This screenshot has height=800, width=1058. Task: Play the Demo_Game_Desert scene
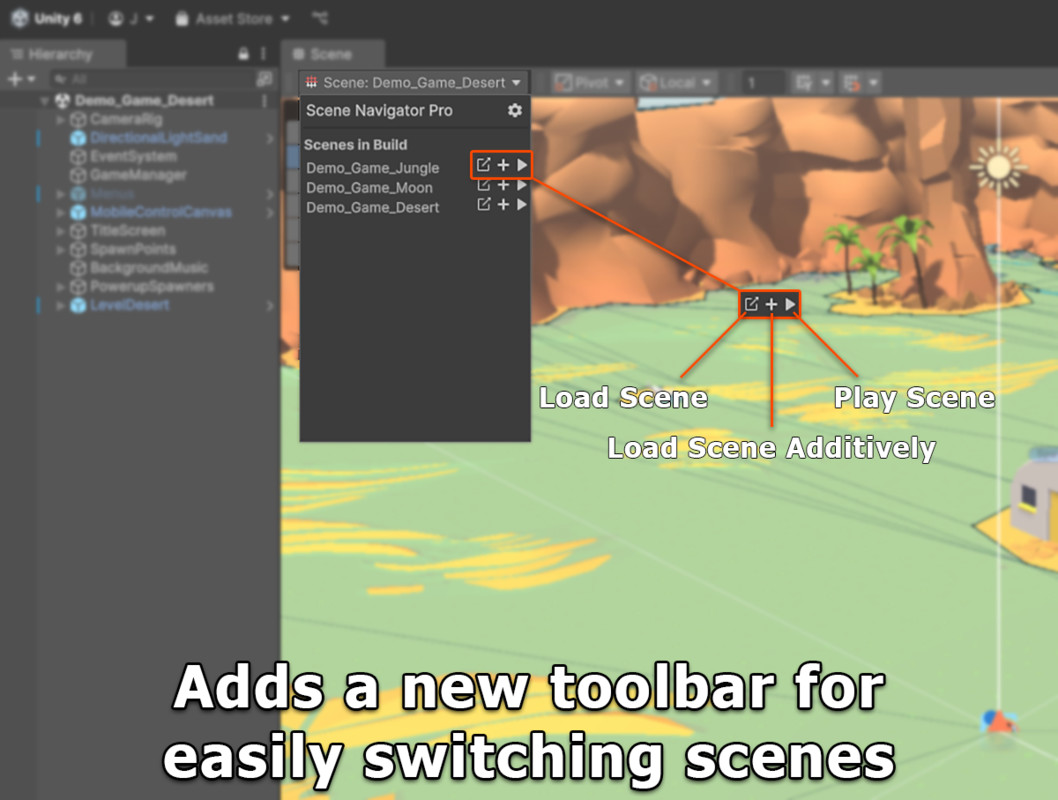(522, 204)
